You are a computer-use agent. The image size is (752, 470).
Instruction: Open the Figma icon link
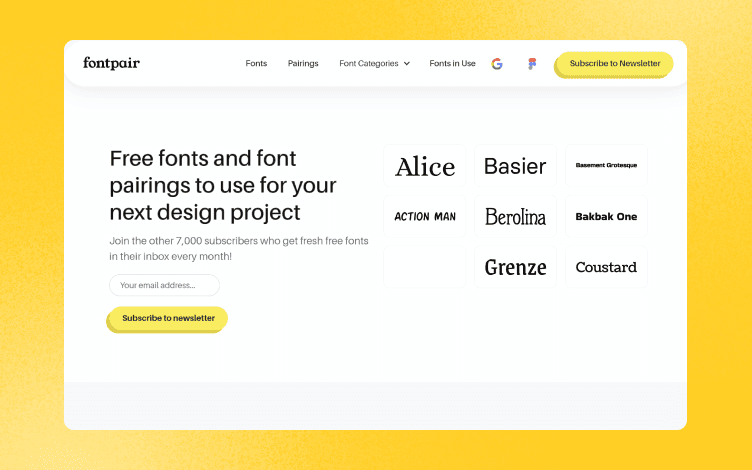coord(532,64)
